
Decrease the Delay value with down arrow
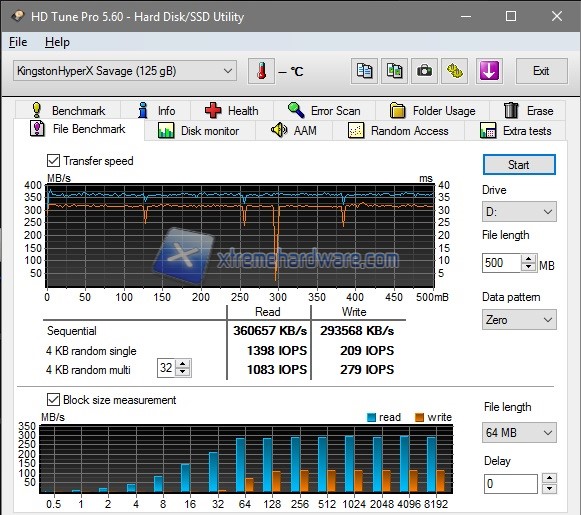(x=549, y=488)
